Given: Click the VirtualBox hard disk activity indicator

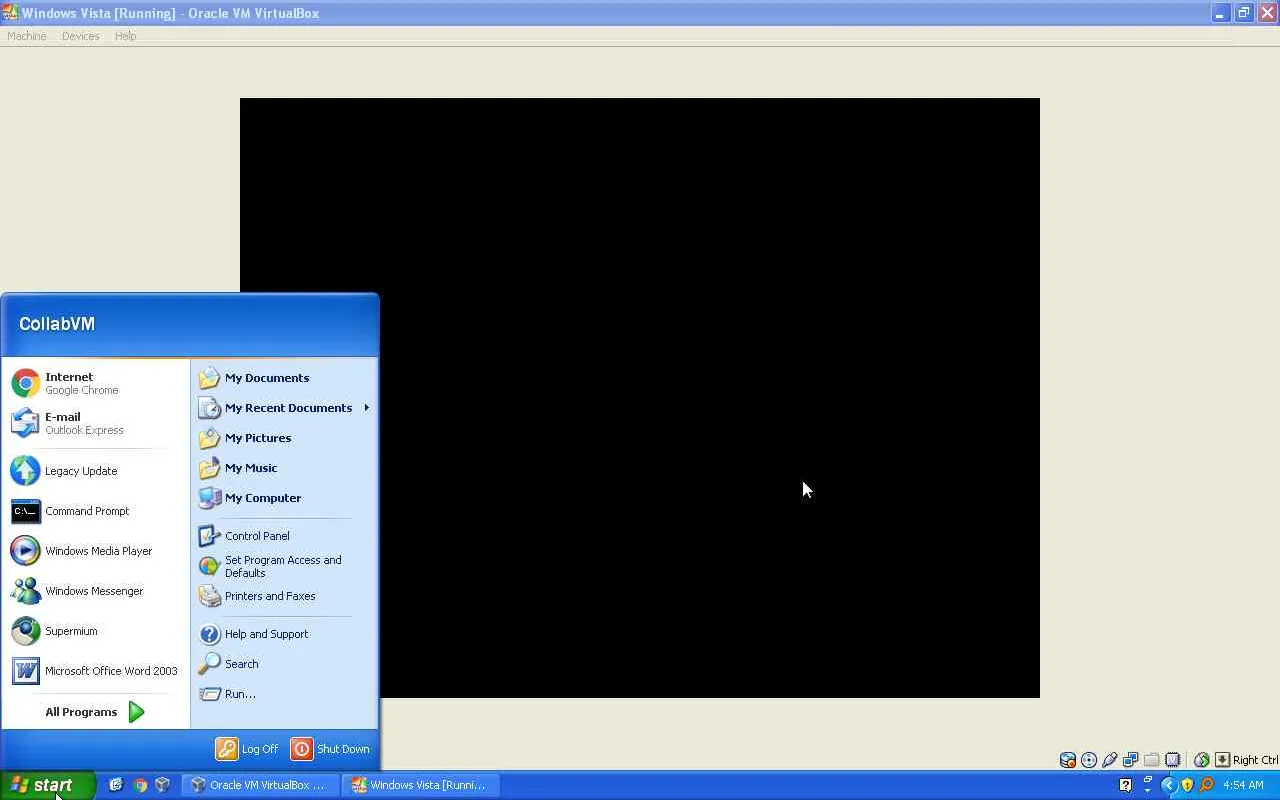Looking at the screenshot, I should 1068,760.
